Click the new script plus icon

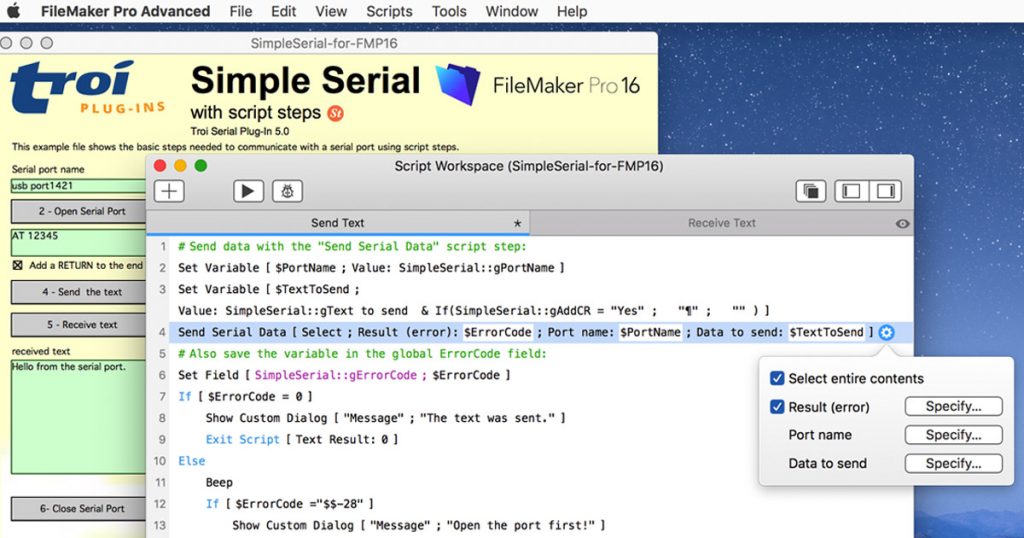pyautogui.click(x=169, y=191)
